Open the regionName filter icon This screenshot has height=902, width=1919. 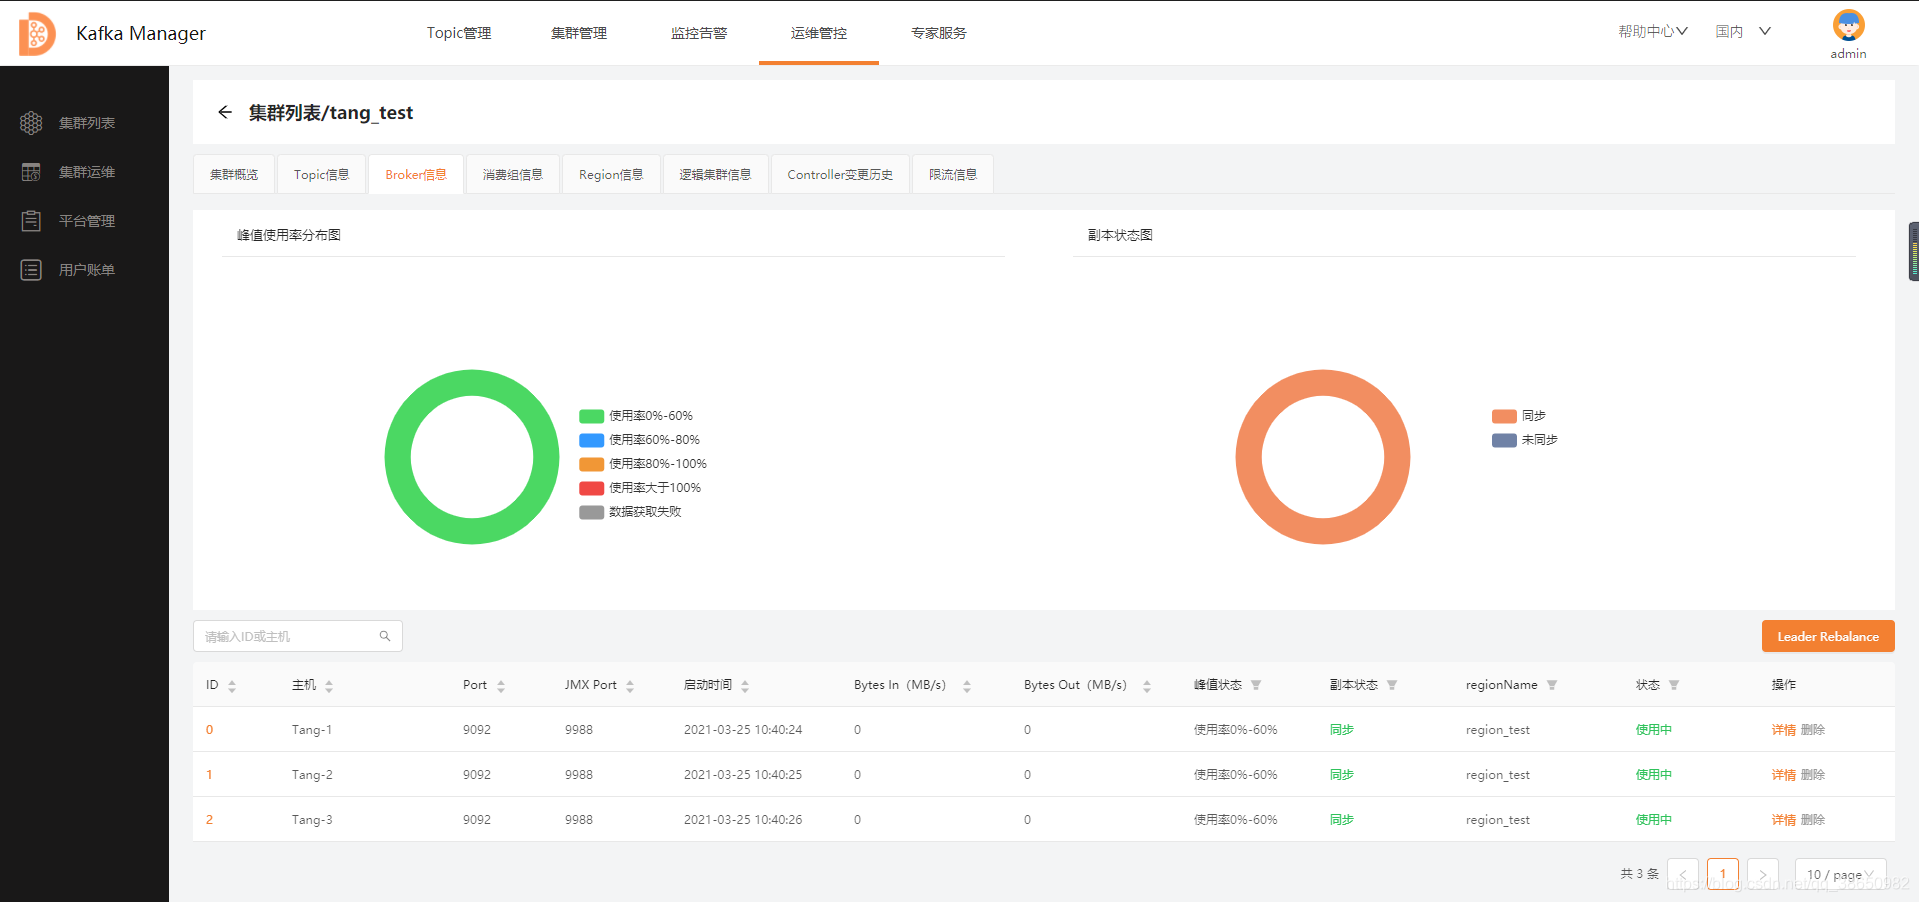(x=1552, y=685)
